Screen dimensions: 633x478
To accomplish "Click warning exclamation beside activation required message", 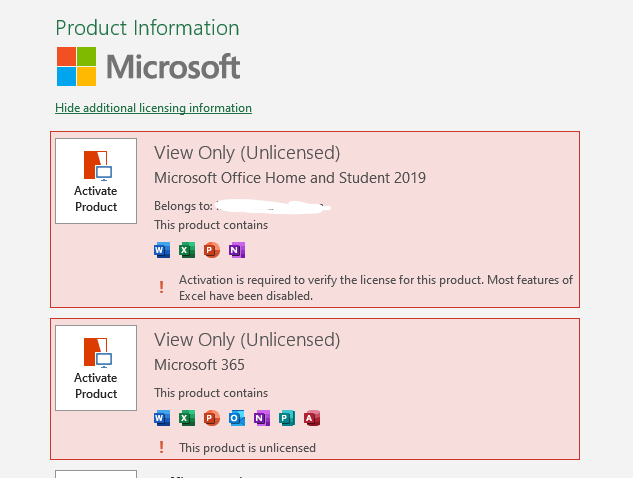I will coord(161,287).
